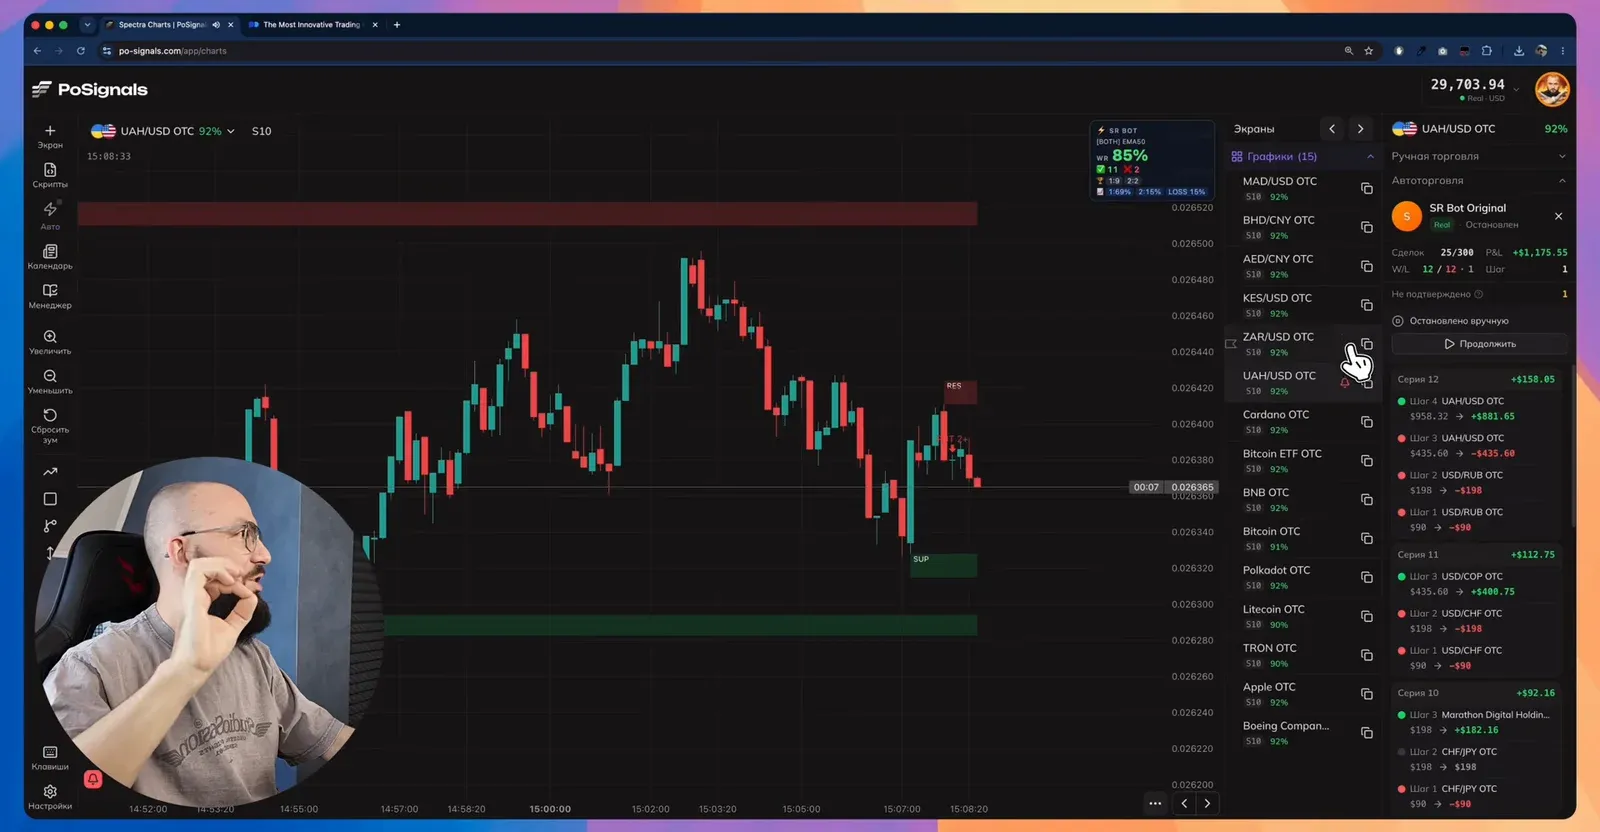Screen dimensions: 1600x832
Task: Click the Продолжить button
Action: pyautogui.click(x=1479, y=344)
